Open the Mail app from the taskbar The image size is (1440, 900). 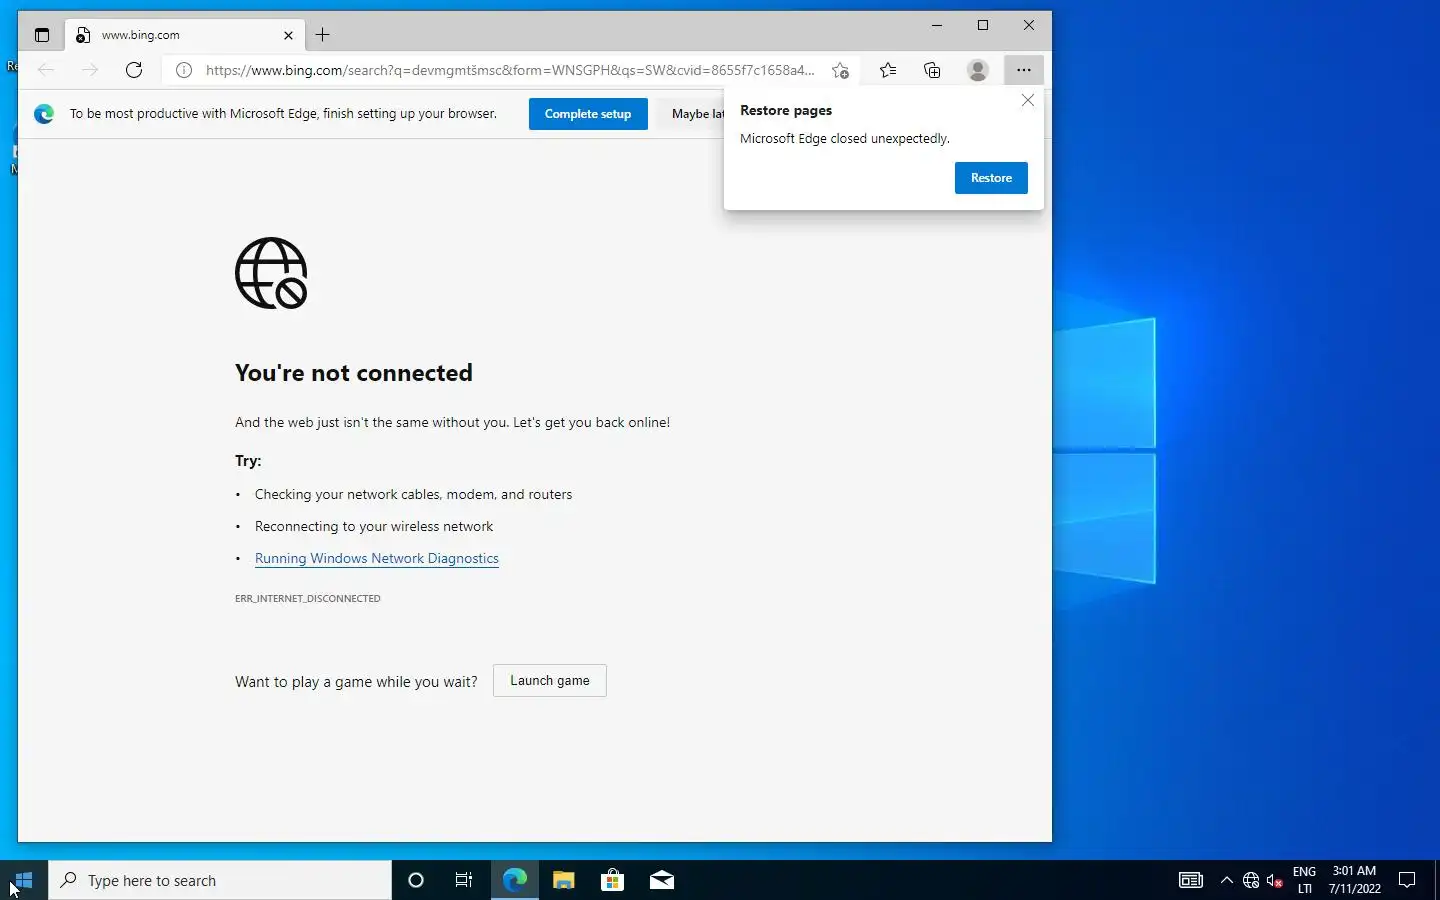click(x=661, y=880)
